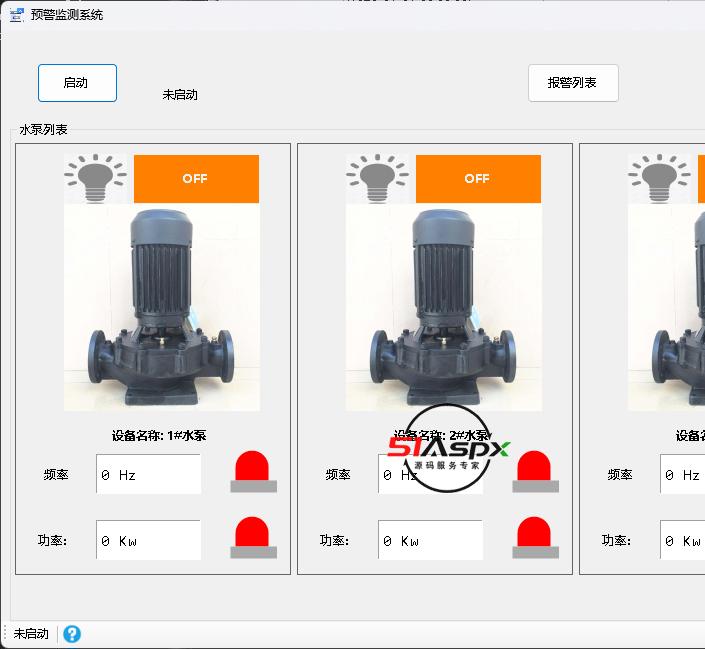The width and height of the screenshot is (705, 649).
Task: Click the 功率: label in the 2#水泵 card
Action: coord(334,540)
